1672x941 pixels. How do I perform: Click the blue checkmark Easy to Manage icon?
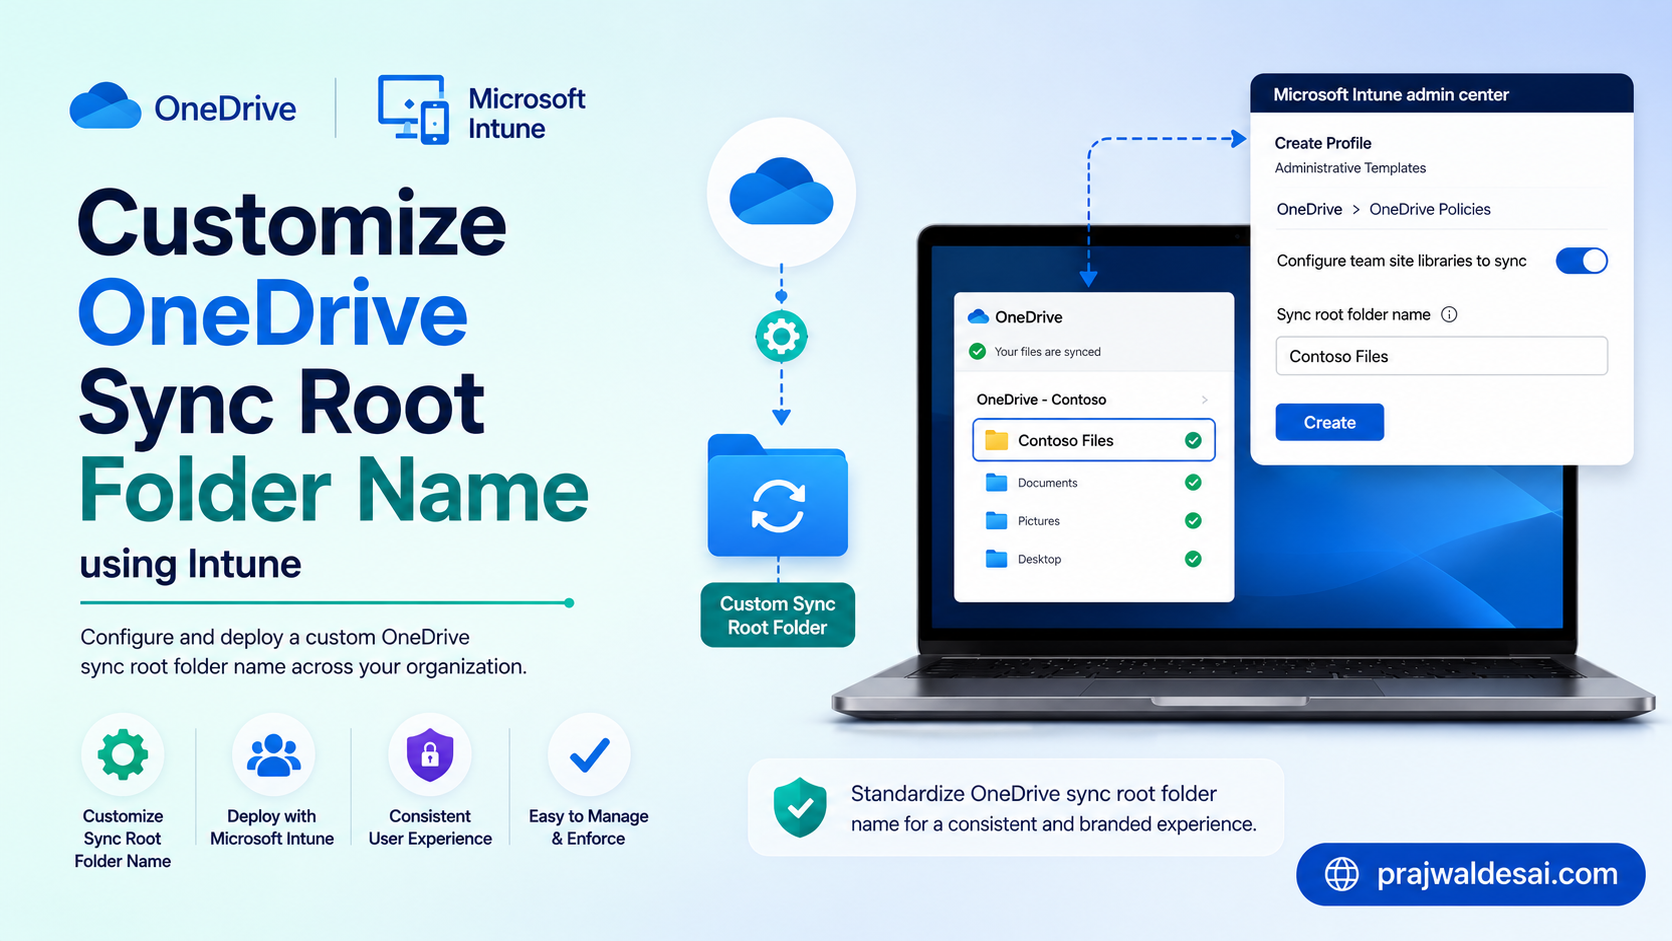coord(589,754)
